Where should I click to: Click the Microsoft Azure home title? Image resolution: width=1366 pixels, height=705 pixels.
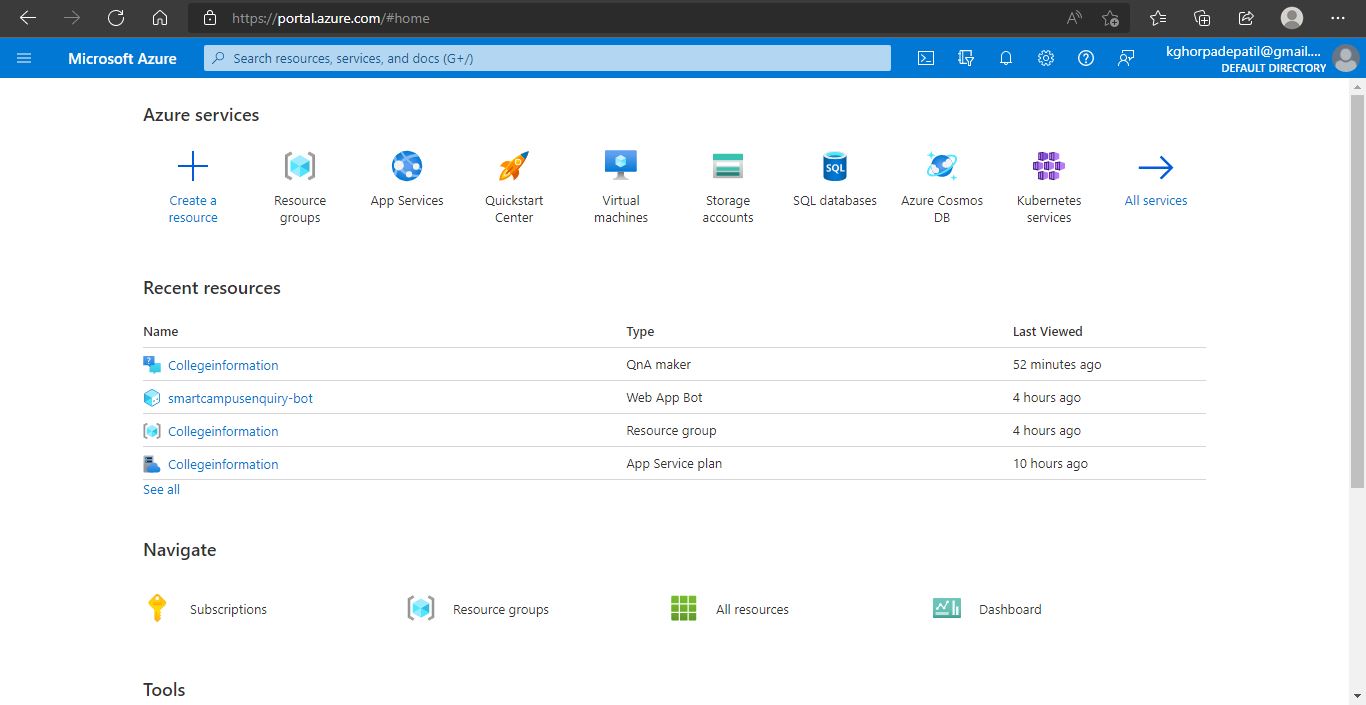tap(122, 58)
